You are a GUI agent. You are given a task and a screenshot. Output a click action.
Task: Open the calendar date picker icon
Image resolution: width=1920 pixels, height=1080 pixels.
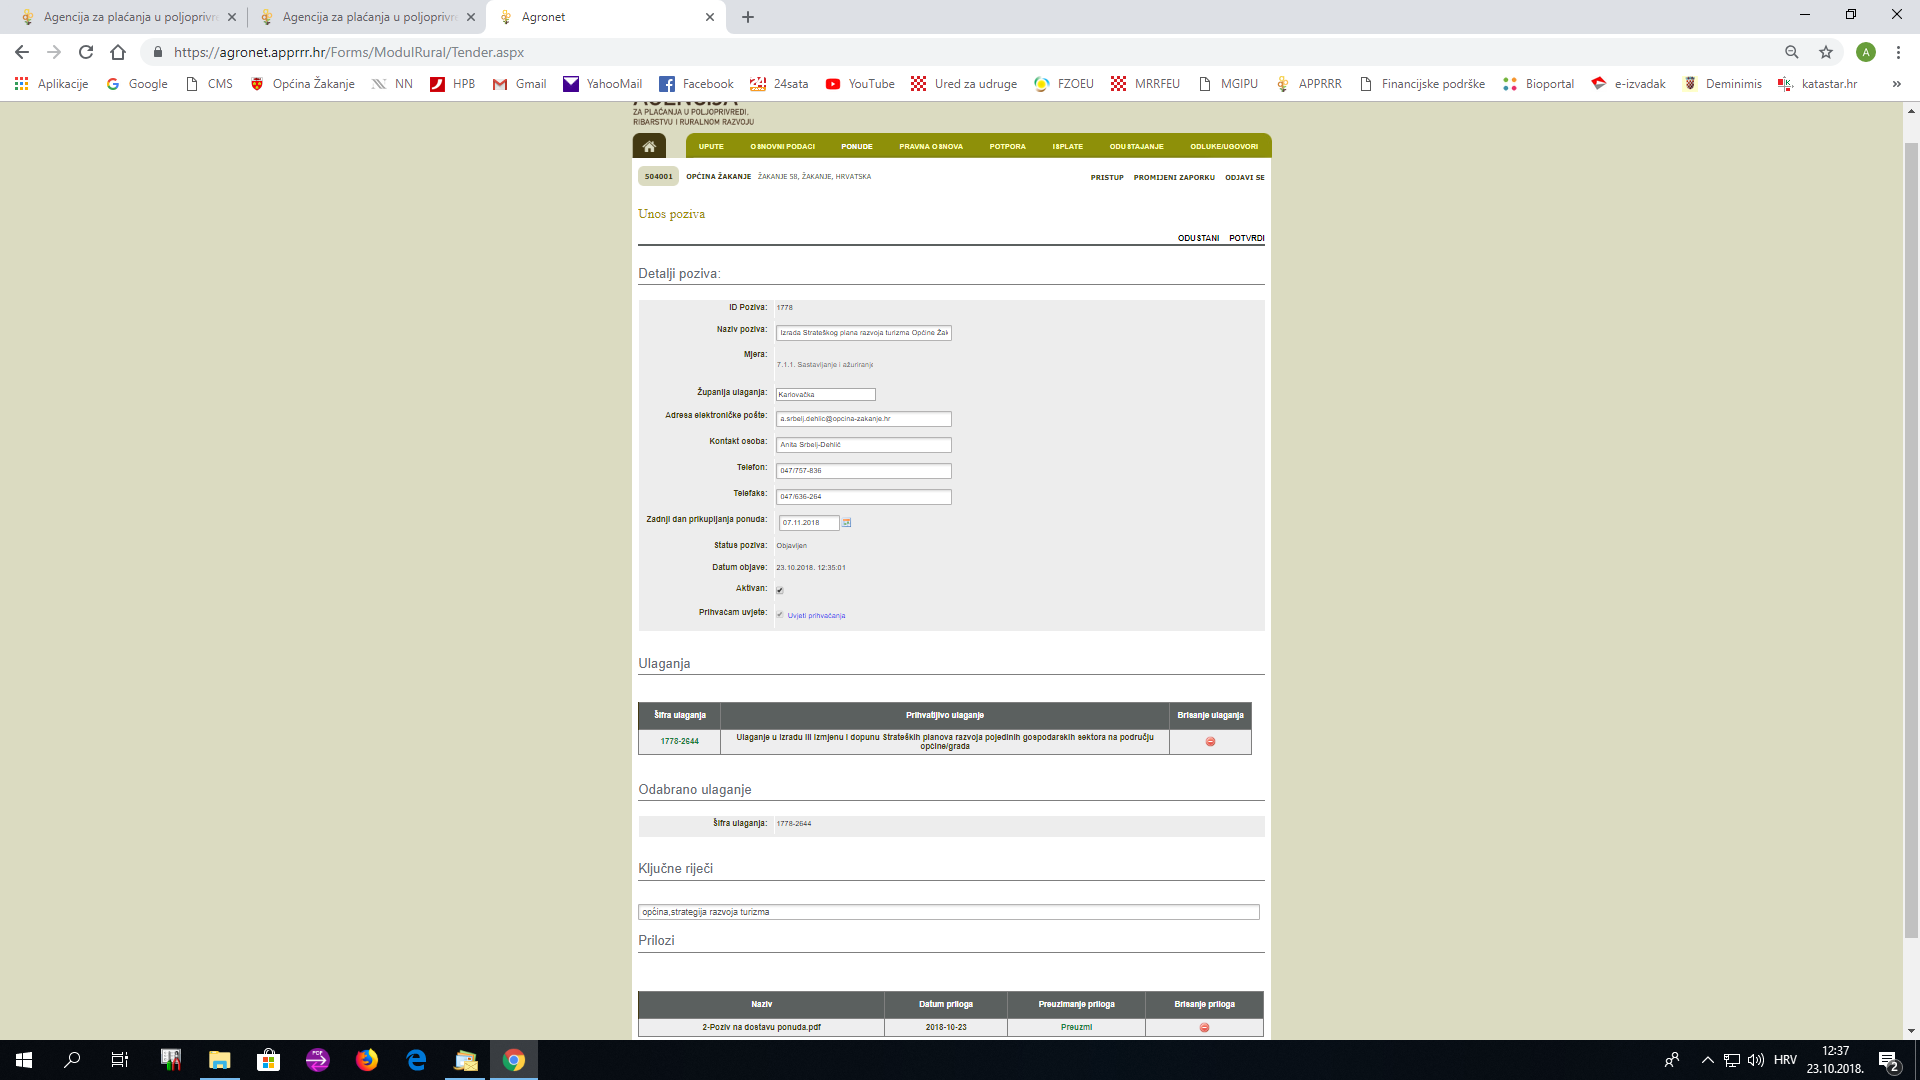click(847, 523)
